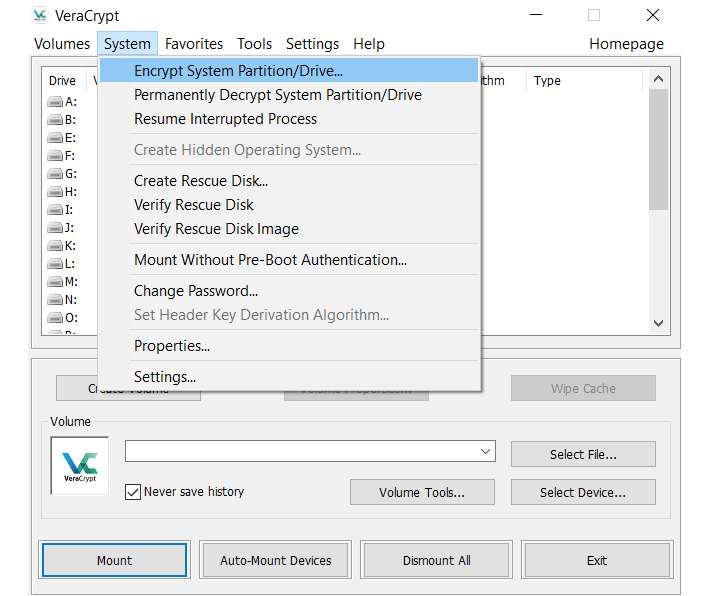Open the Tools menu

click(254, 44)
